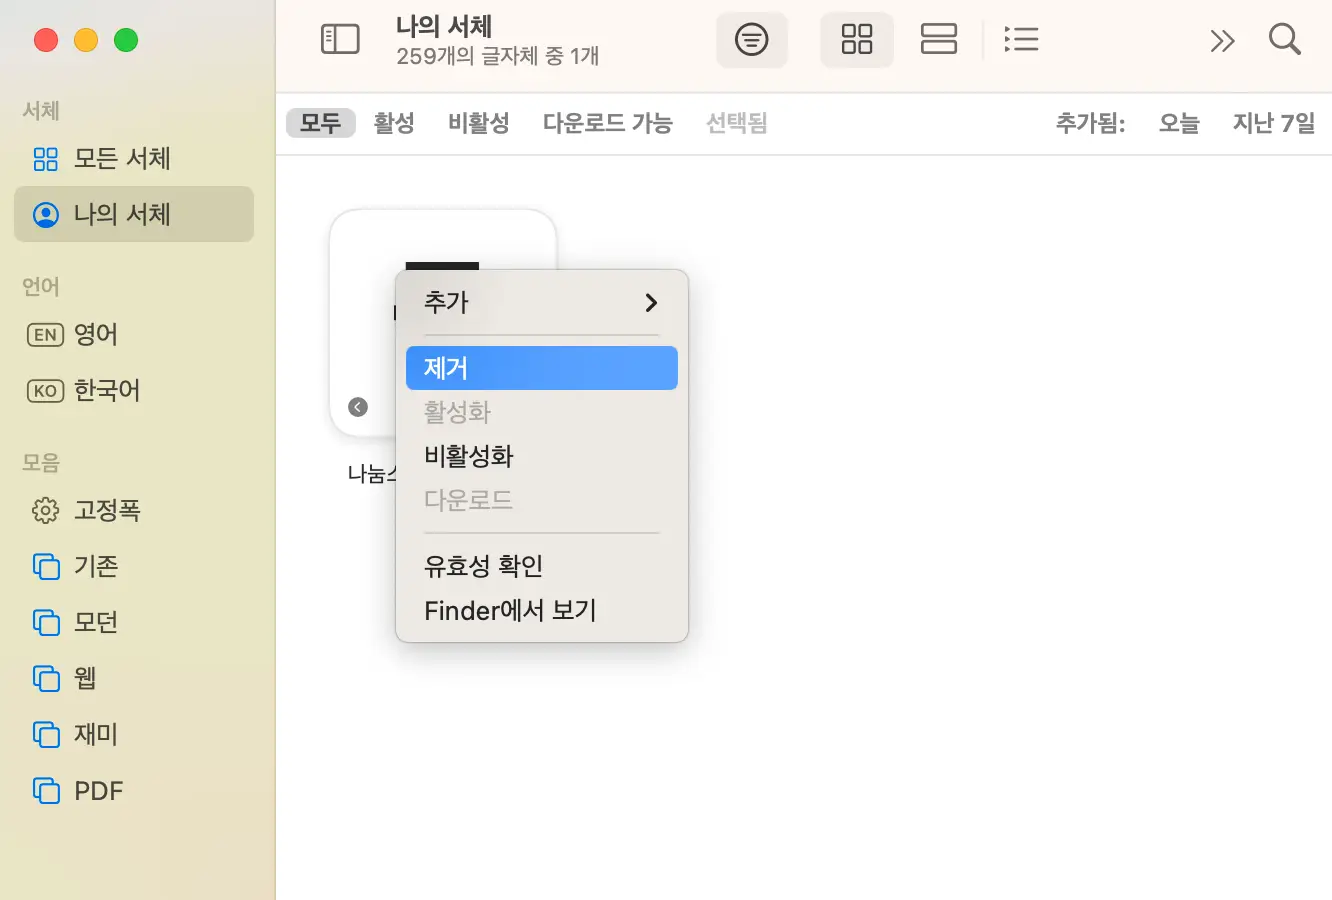This screenshot has height=900, width=1332.
Task: Open the 고정폭 collection
Action: click(134, 510)
